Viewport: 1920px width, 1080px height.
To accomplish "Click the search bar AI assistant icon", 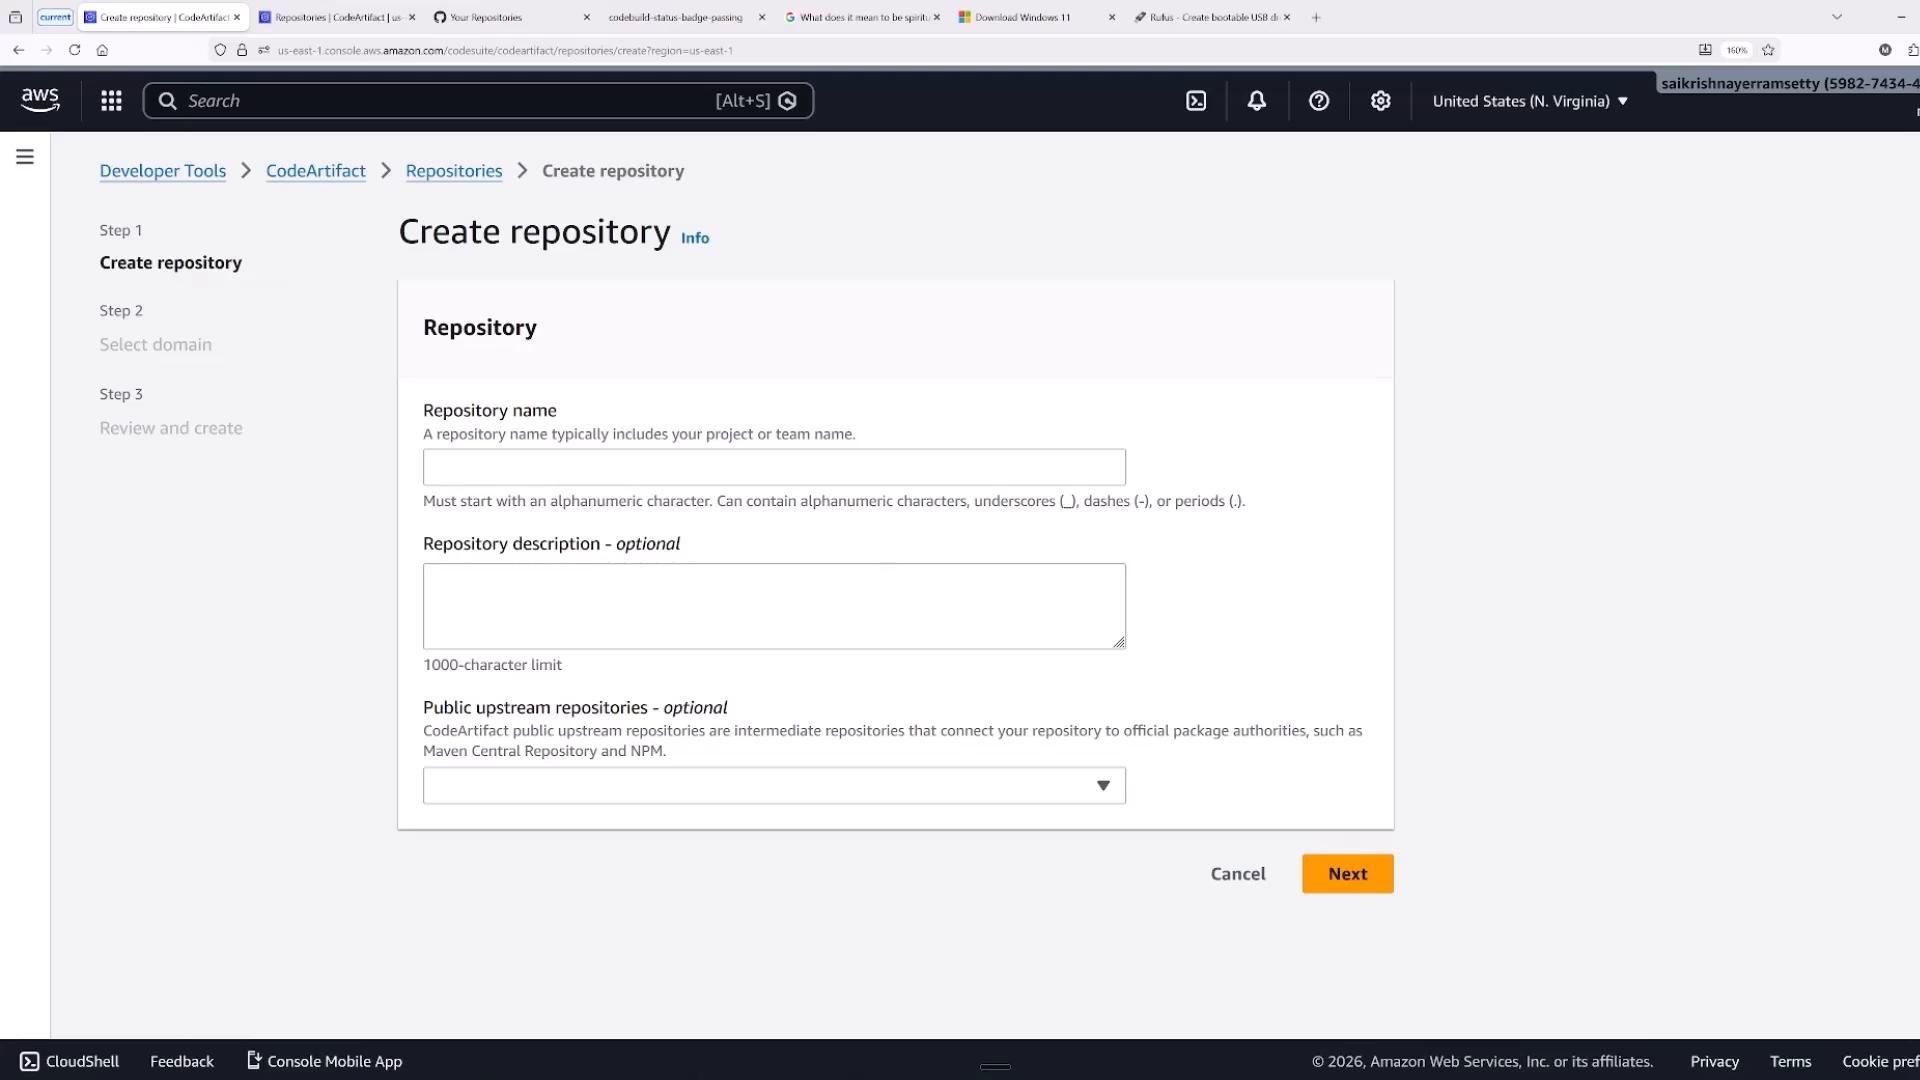I will pos(788,101).
